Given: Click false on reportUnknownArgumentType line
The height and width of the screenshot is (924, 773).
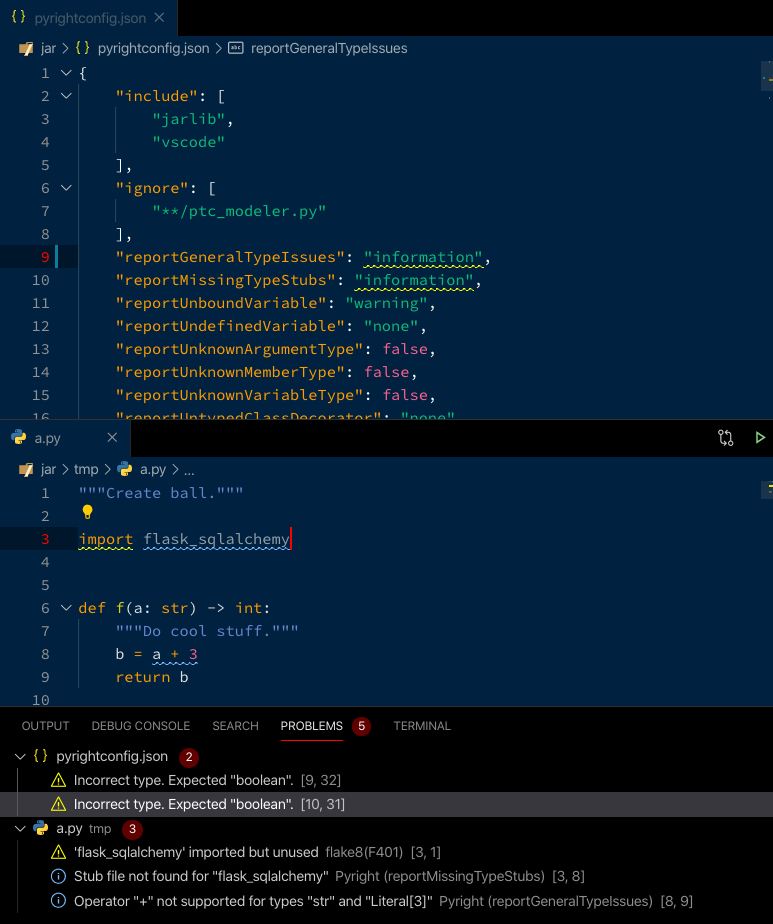Looking at the screenshot, I should click(x=405, y=349).
